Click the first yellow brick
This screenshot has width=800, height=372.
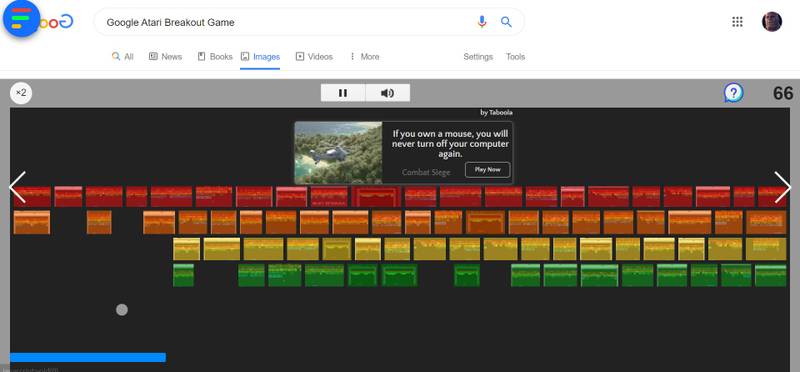(186, 249)
